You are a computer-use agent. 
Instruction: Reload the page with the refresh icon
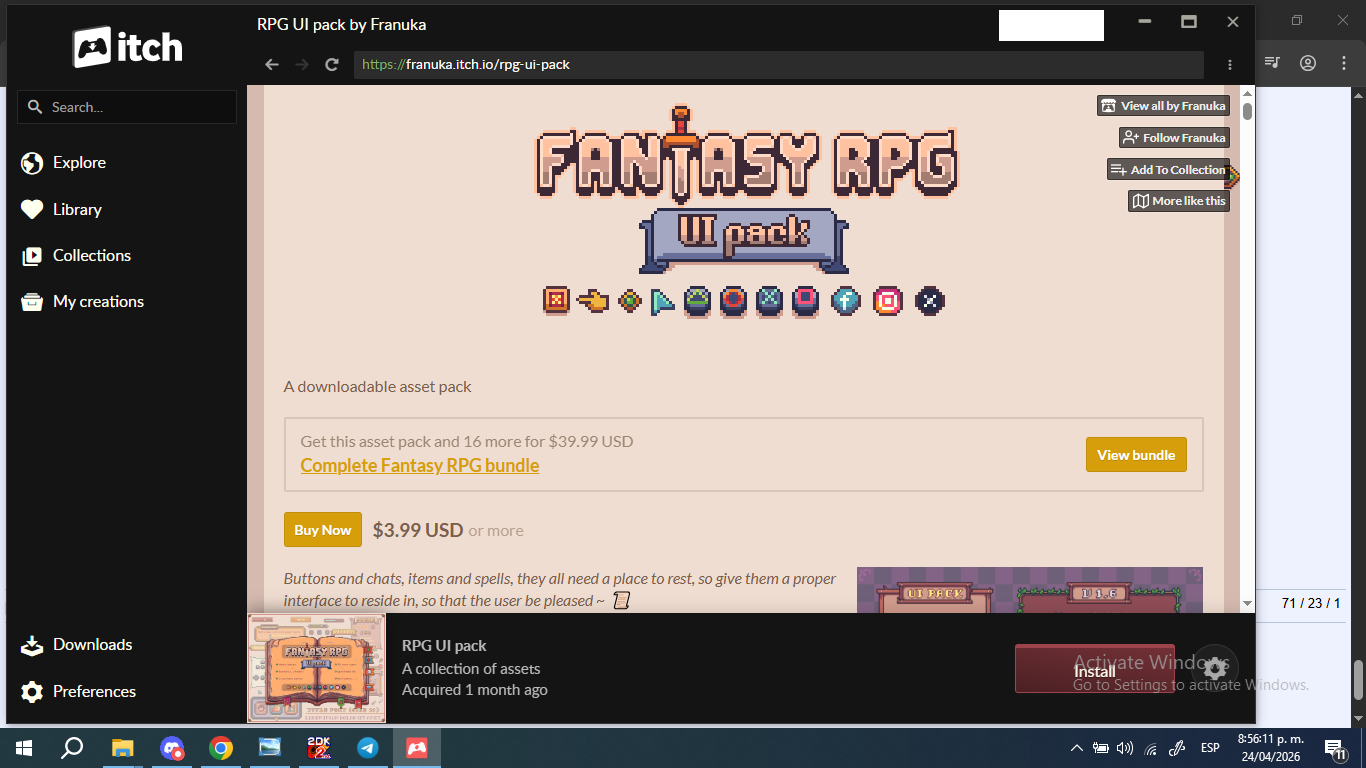click(x=332, y=64)
